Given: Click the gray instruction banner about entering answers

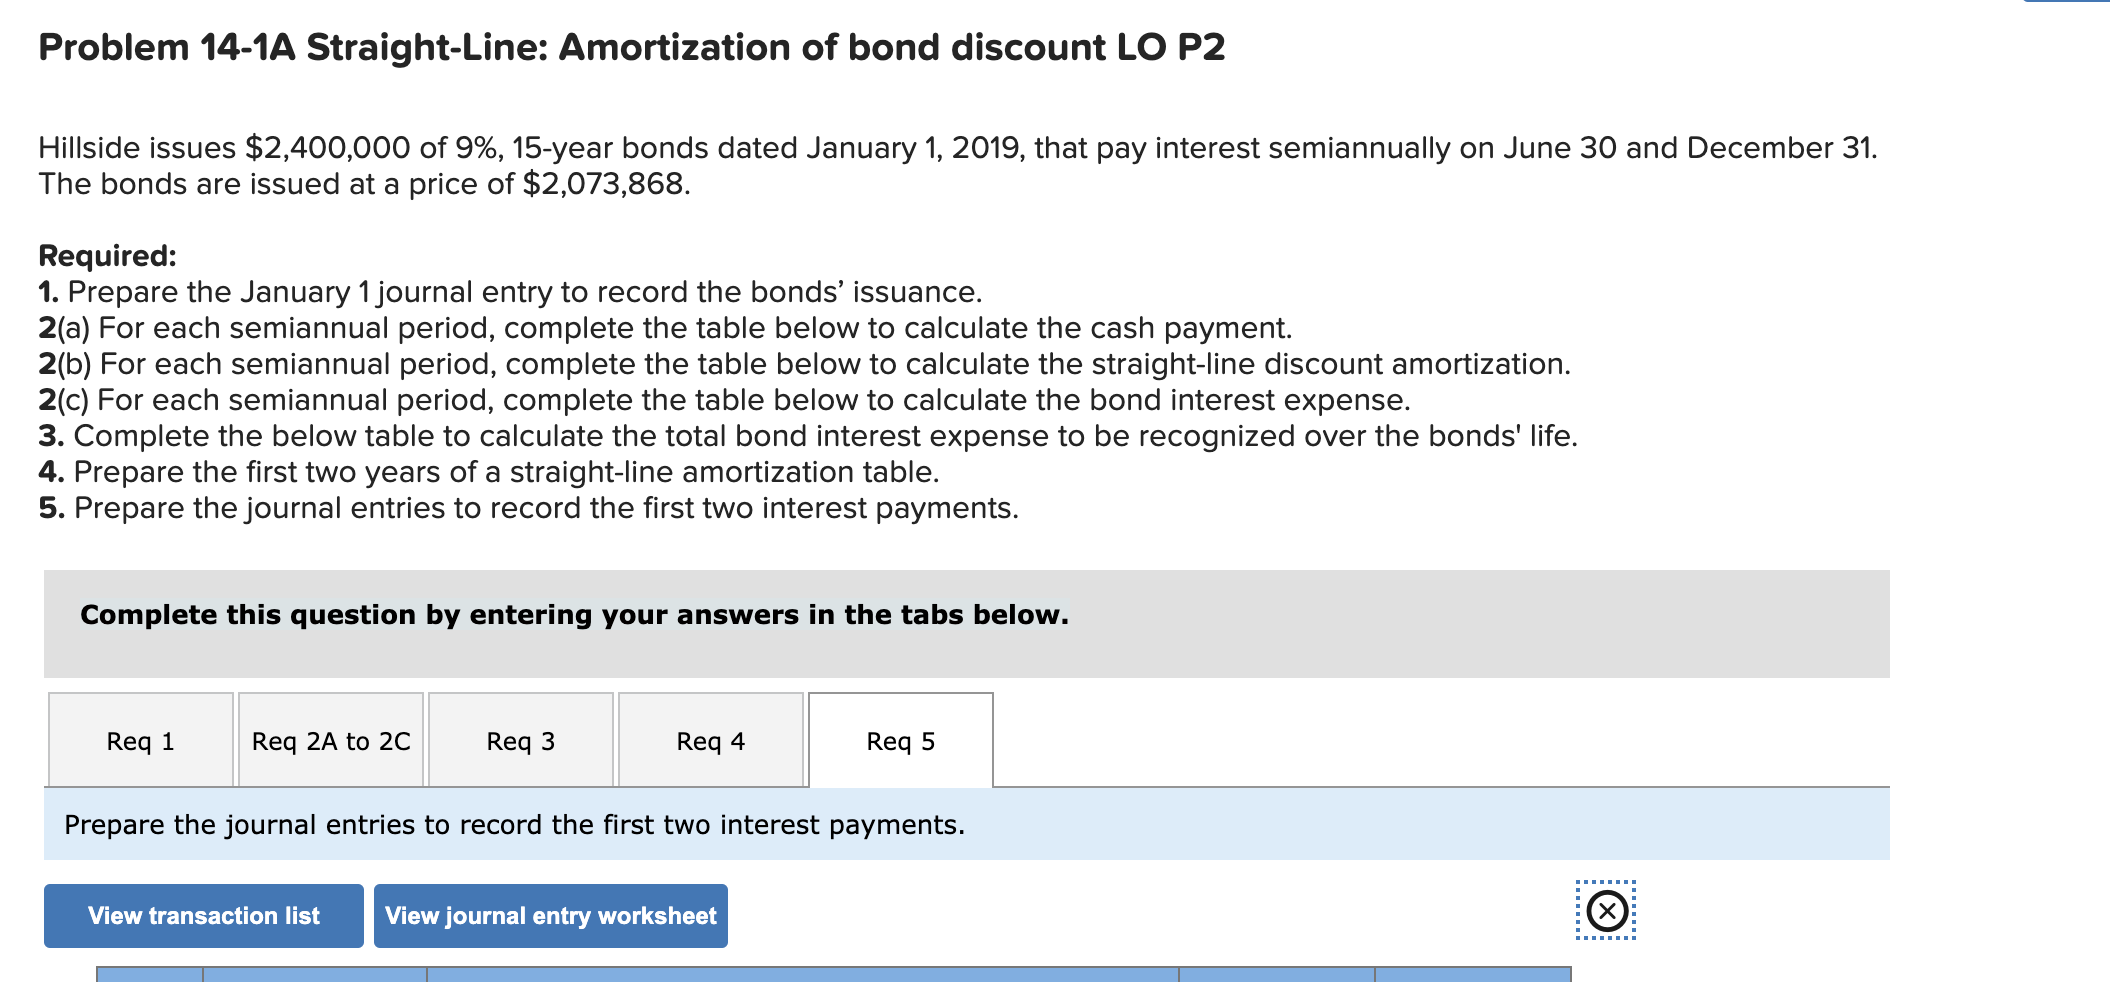Looking at the screenshot, I should coord(965,623).
